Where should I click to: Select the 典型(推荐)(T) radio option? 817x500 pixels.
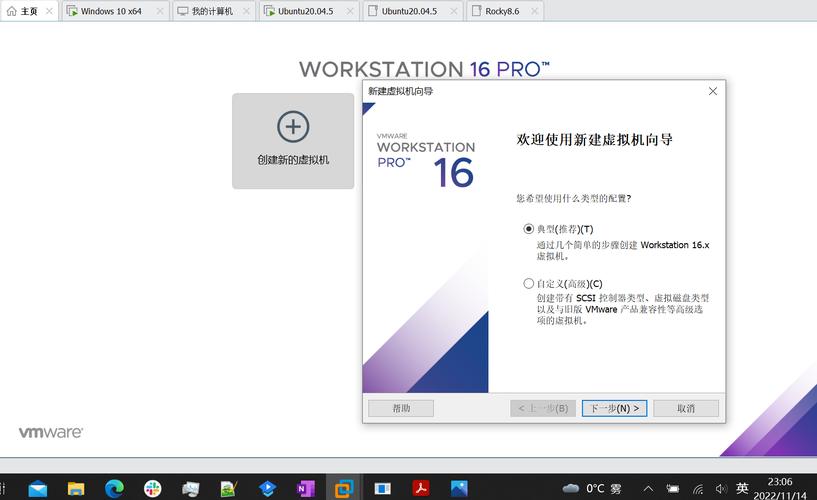coord(528,229)
